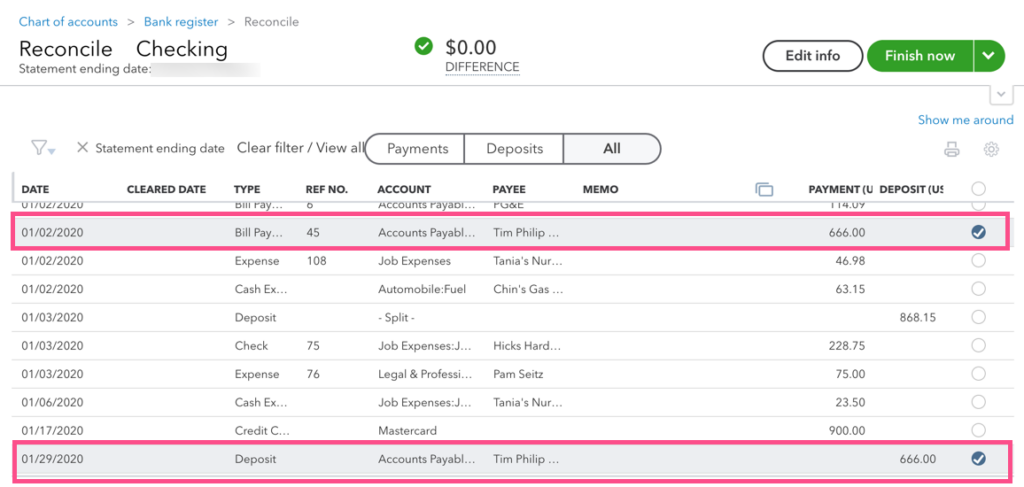Collapse the summary panel chevron
The height and width of the screenshot is (487, 1024).
click(x=1002, y=95)
